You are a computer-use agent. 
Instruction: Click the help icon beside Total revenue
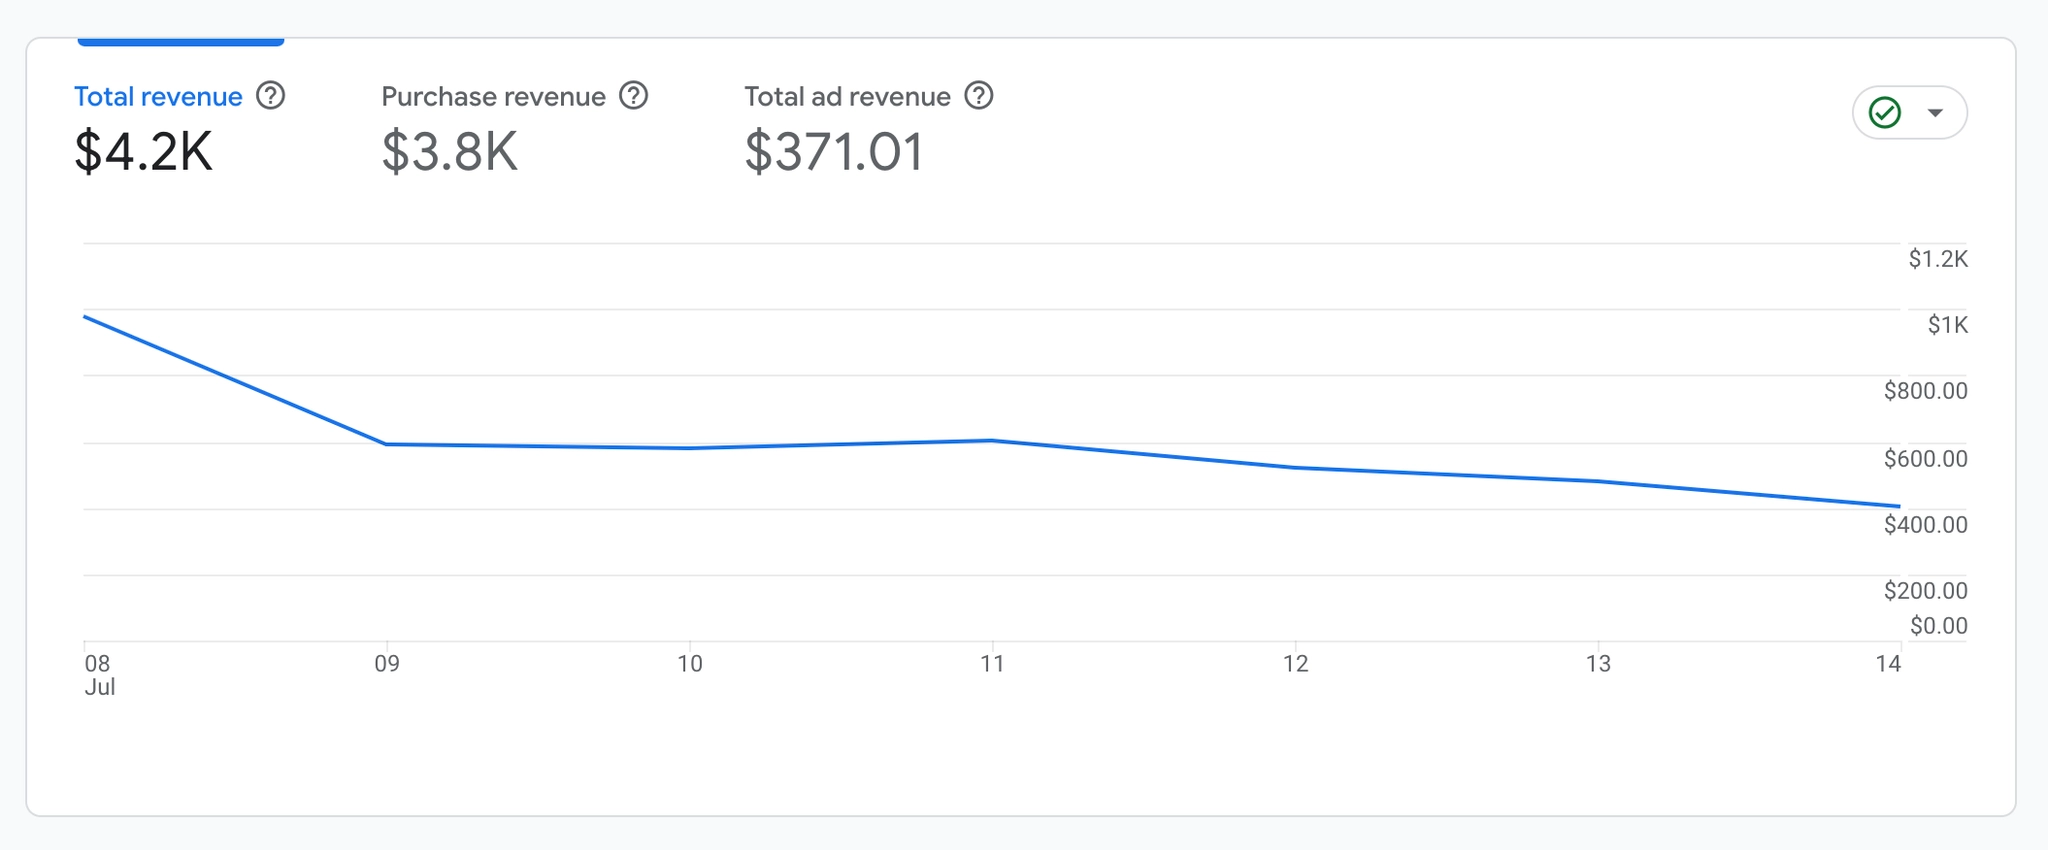tap(270, 96)
